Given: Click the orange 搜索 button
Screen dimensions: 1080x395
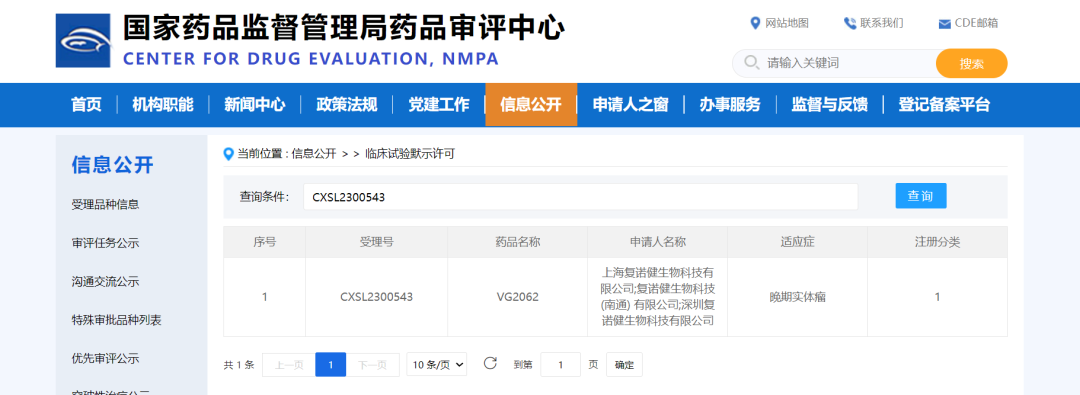Looking at the screenshot, I should [971, 63].
